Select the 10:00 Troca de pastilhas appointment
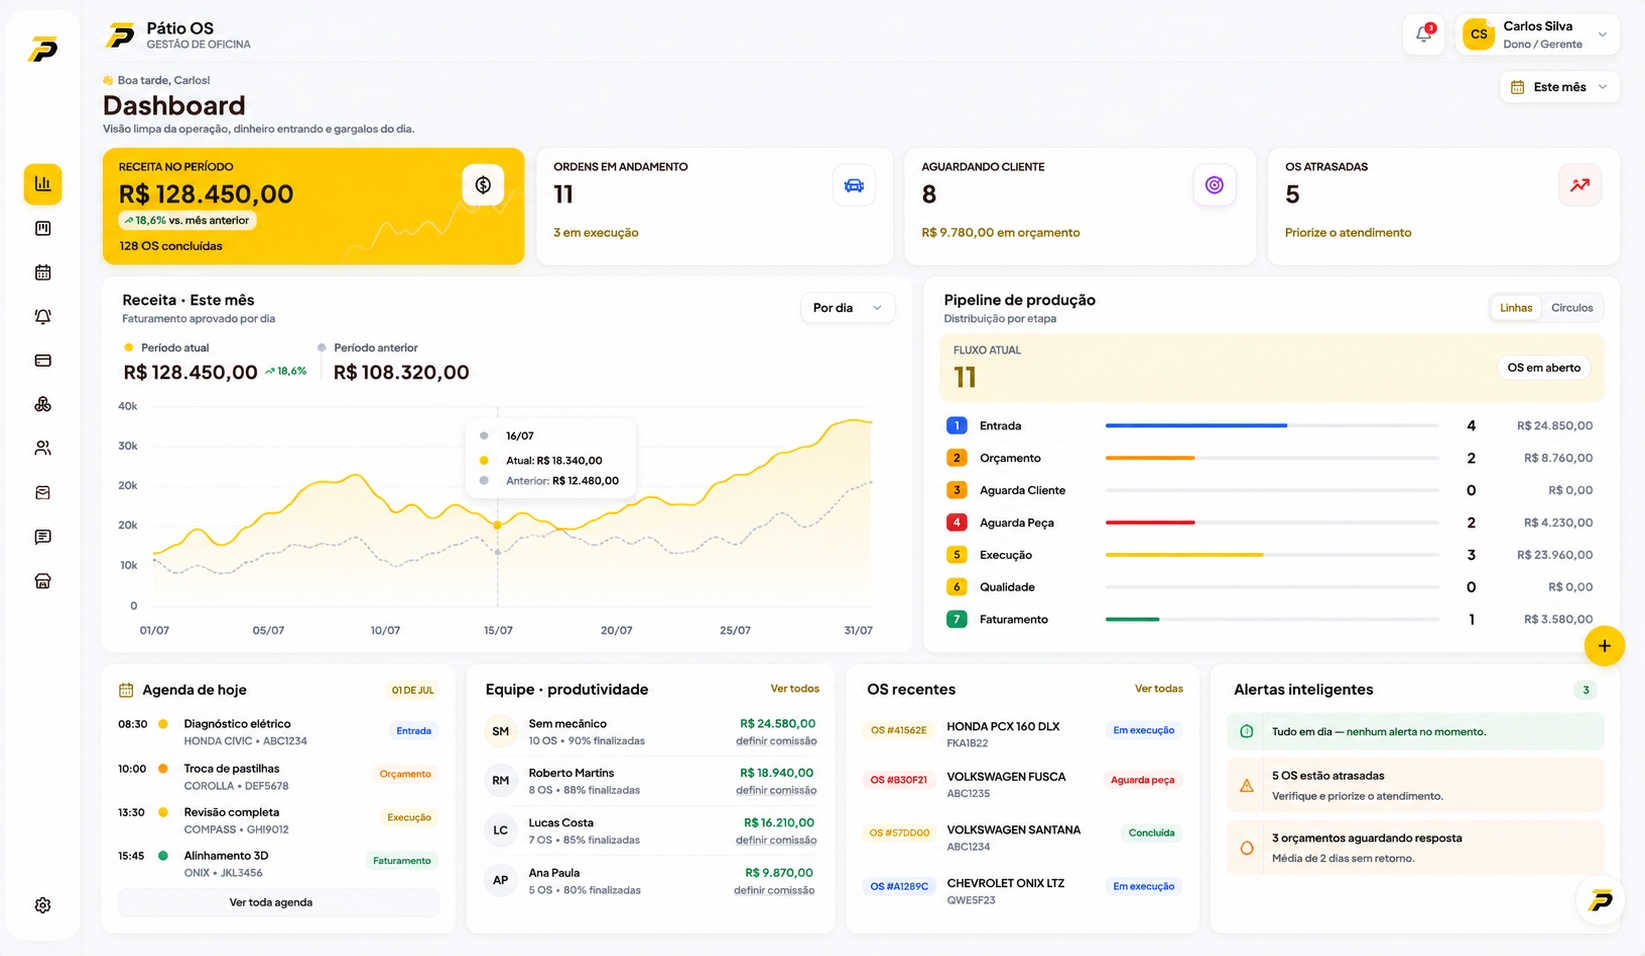Image resolution: width=1645 pixels, height=956 pixels. pos(278,777)
